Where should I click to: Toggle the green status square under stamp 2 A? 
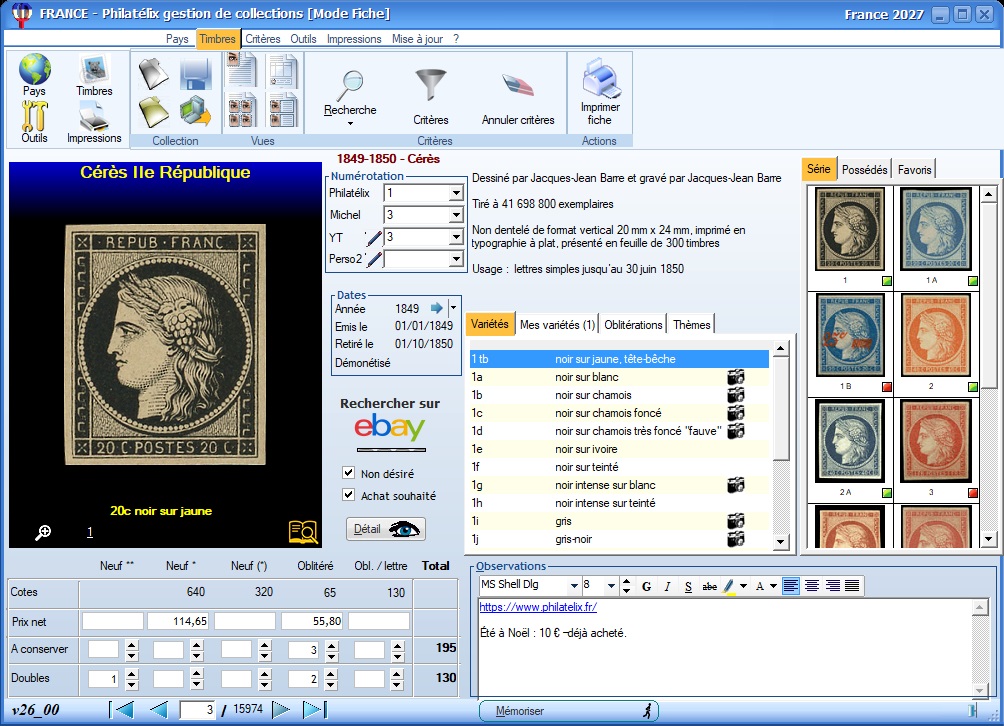pos(887,493)
